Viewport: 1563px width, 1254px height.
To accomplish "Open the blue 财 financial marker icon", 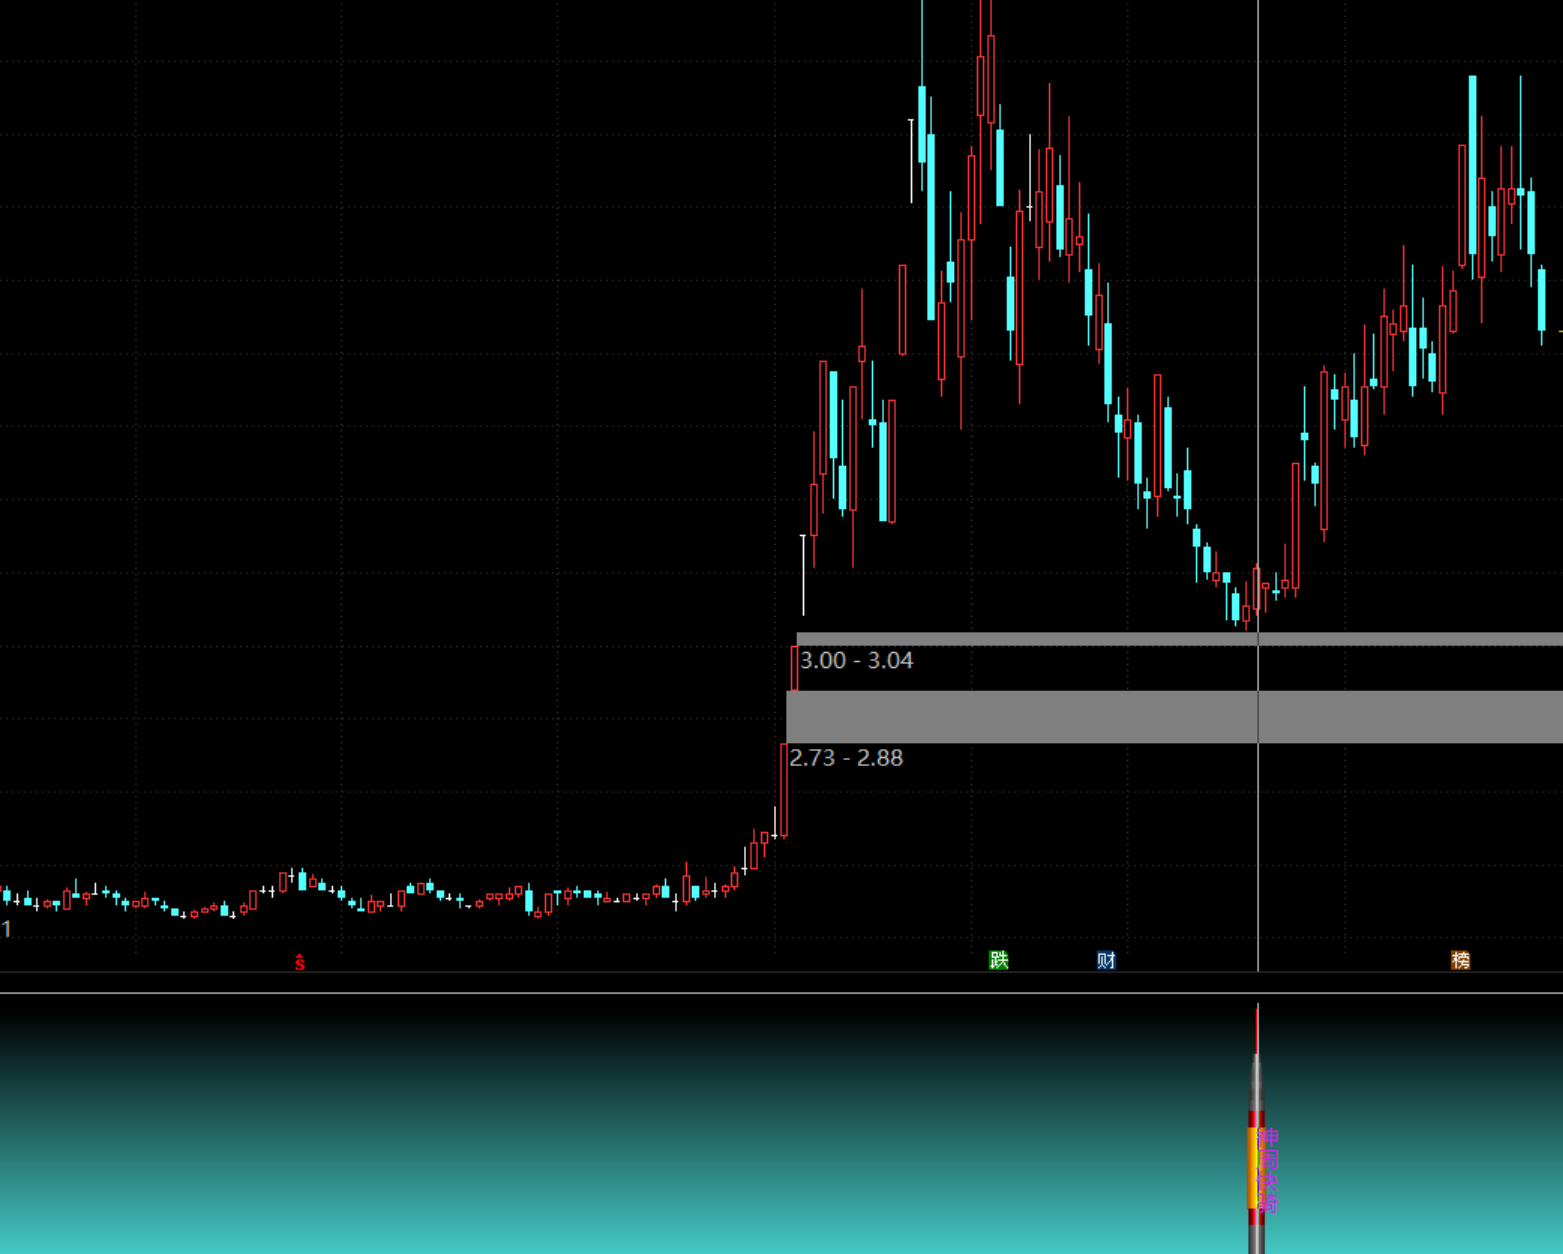I will [x=1106, y=960].
